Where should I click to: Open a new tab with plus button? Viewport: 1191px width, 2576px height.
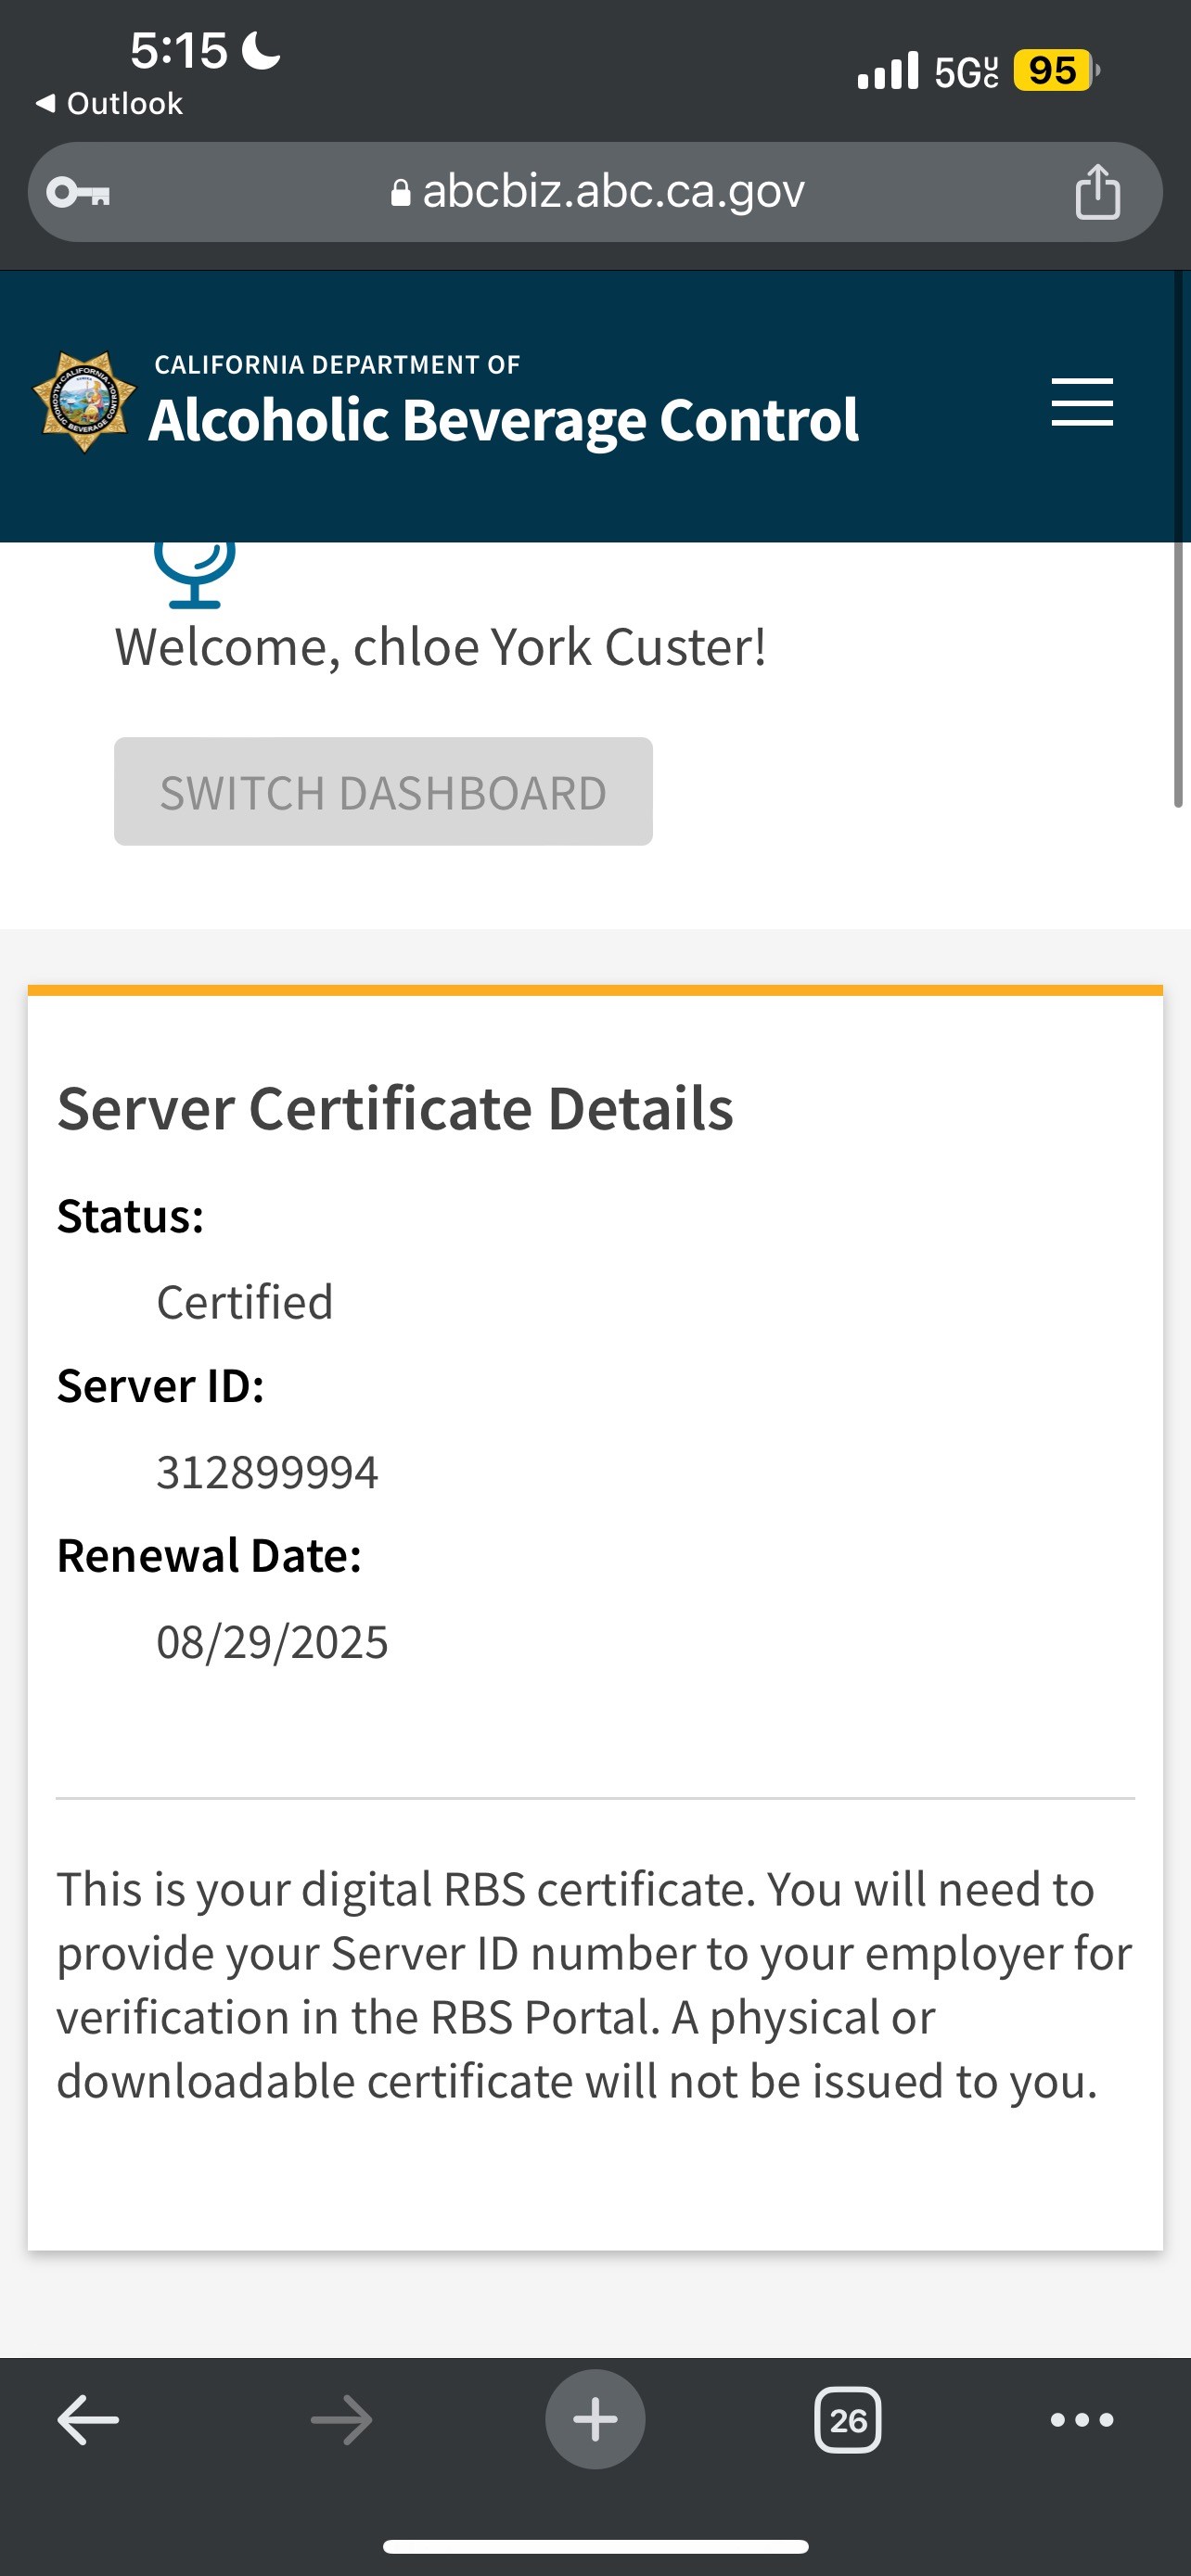tap(595, 2420)
